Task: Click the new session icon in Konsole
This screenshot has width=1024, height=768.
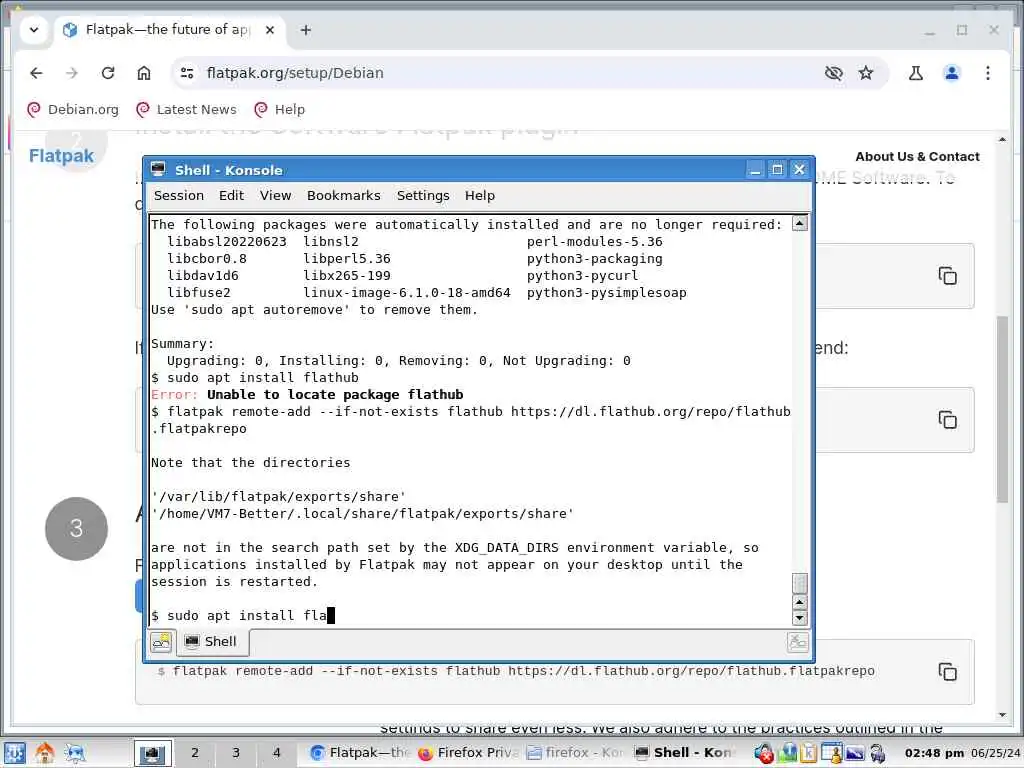Action: click(x=161, y=642)
